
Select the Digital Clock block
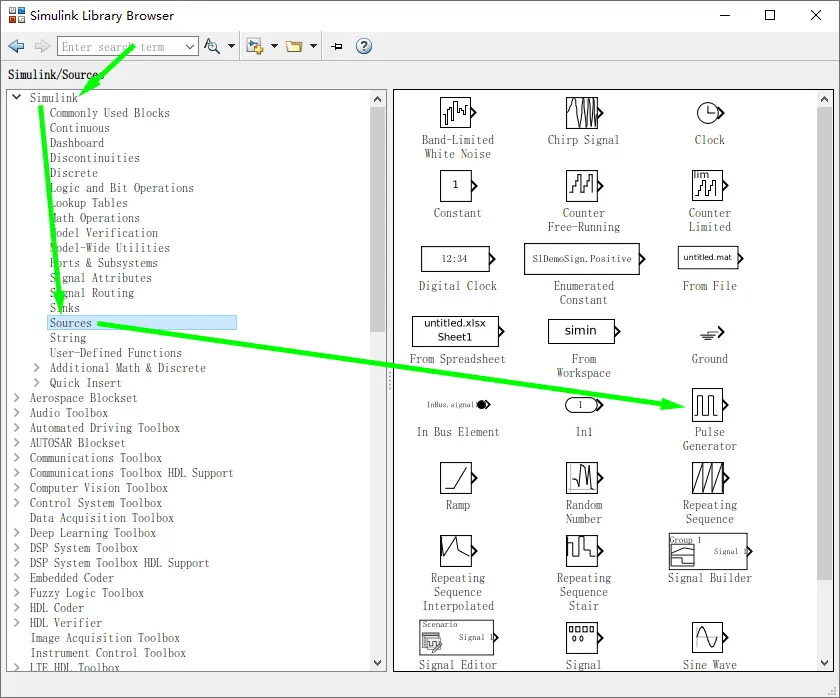[x=458, y=259]
